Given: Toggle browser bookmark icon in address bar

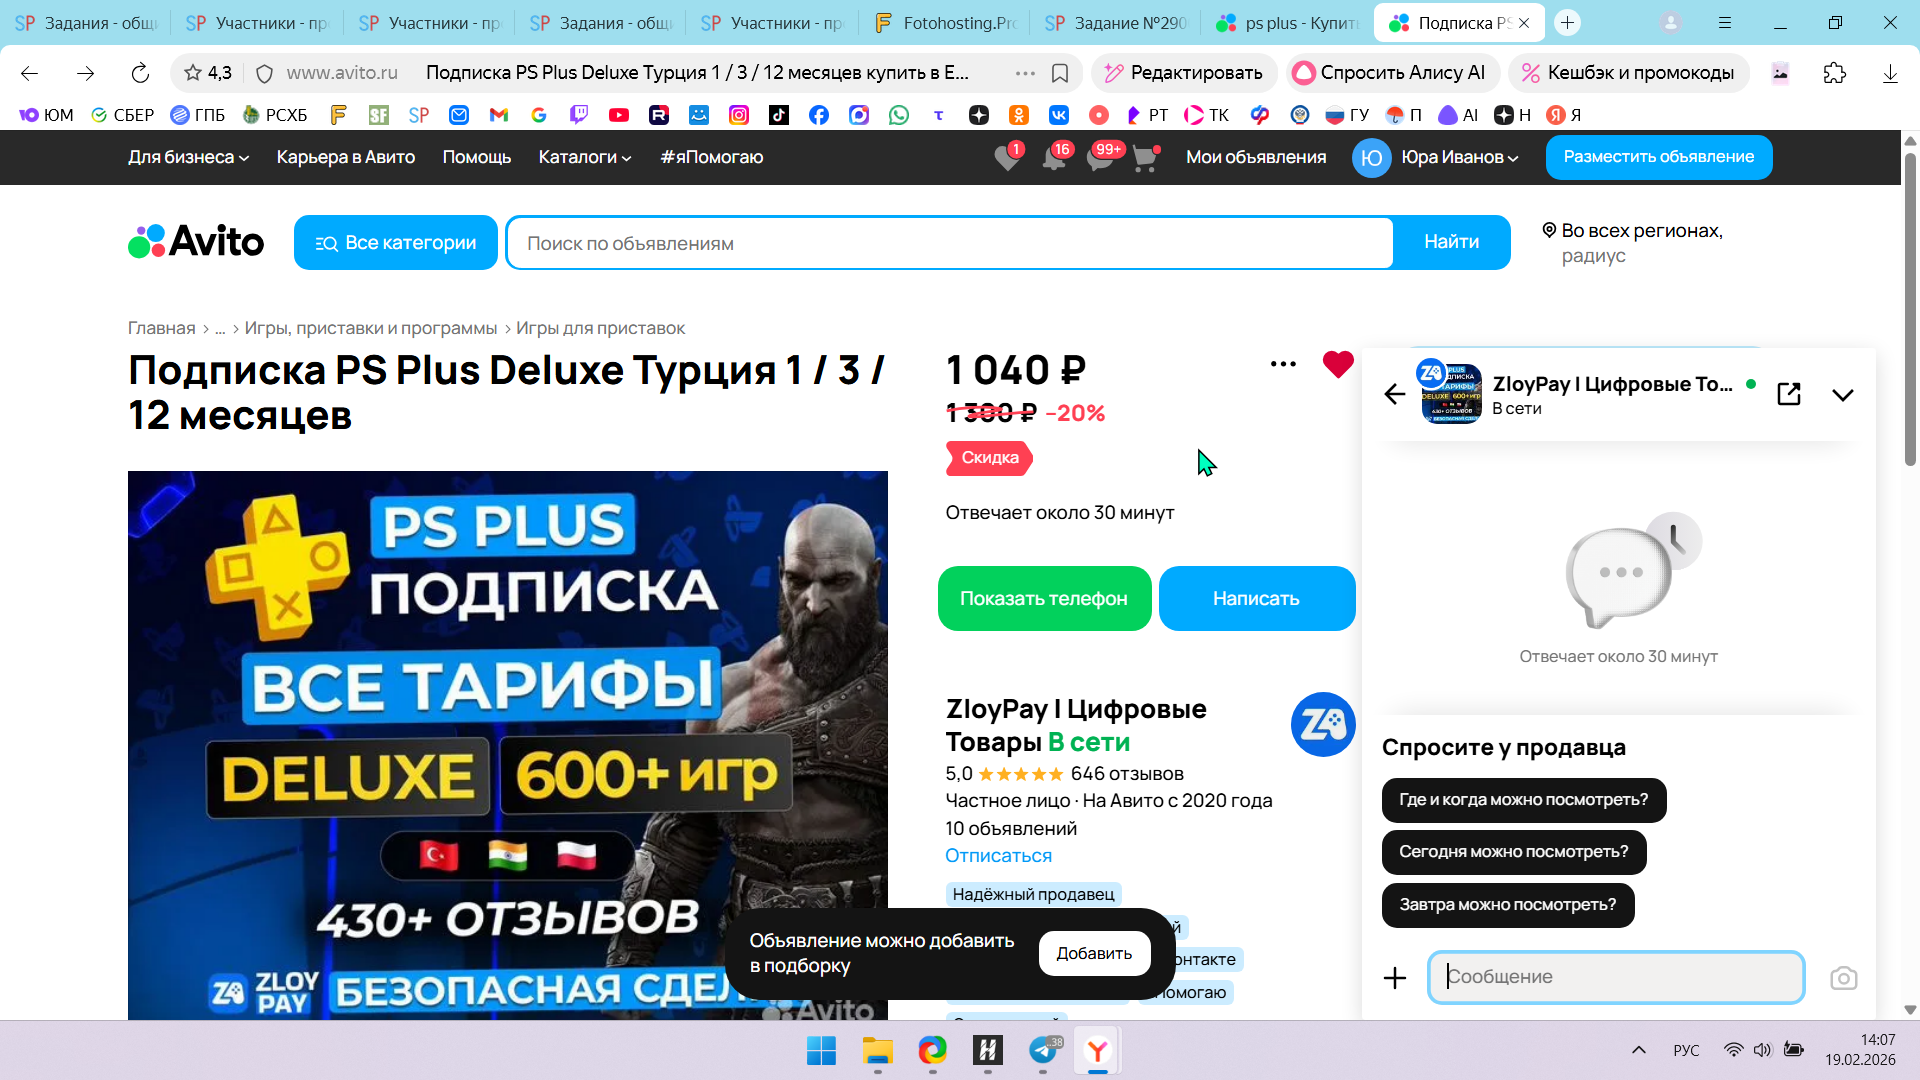Looking at the screenshot, I should coord(1060,73).
